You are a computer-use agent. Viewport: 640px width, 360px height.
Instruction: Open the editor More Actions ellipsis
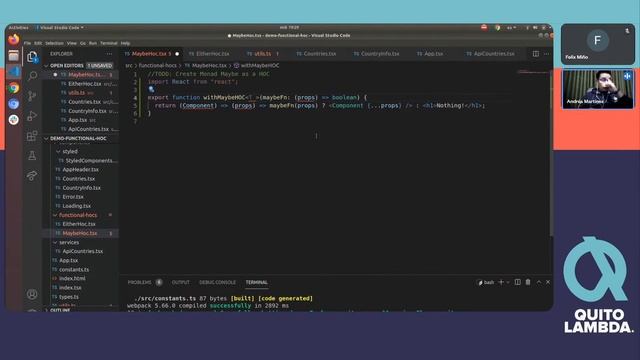click(x=547, y=54)
